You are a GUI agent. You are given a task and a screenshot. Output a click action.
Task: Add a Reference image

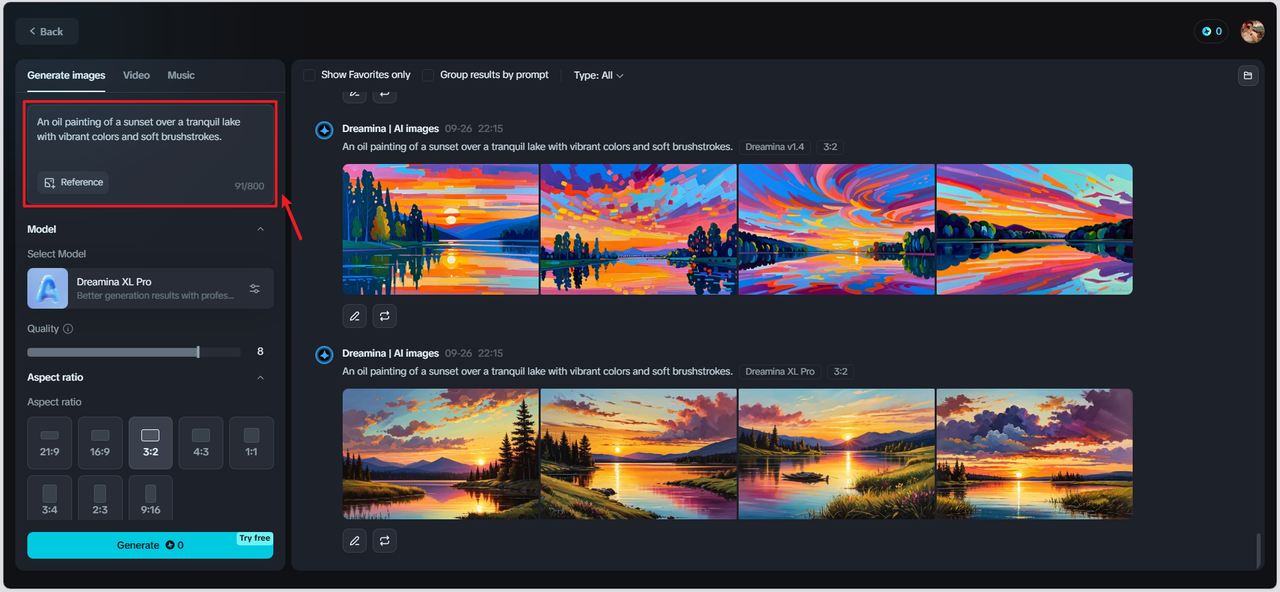coord(73,182)
